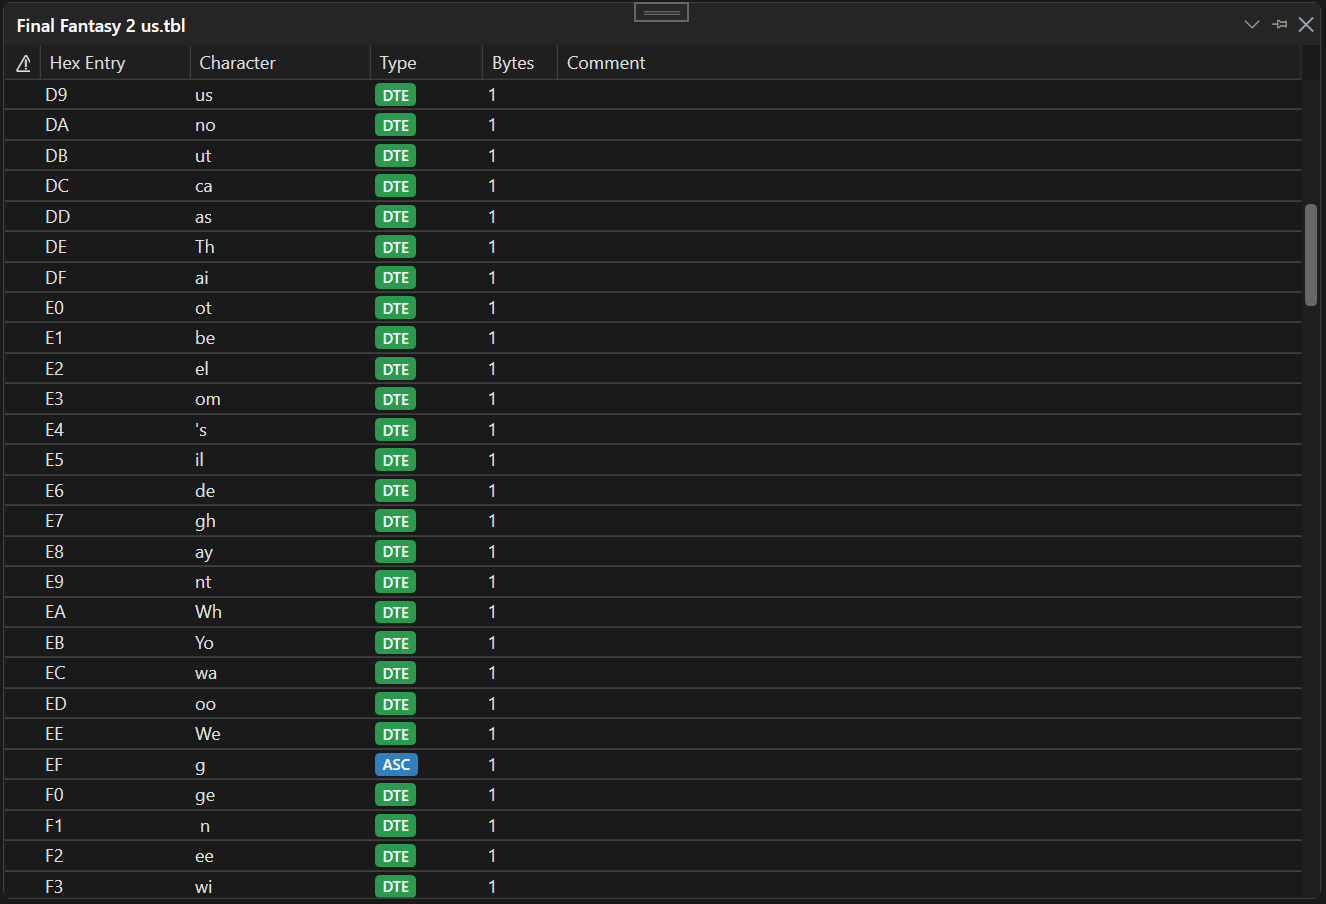Click the DTE badge in row DF
This screenshot has width=1326, height=904.
(396, 278)
